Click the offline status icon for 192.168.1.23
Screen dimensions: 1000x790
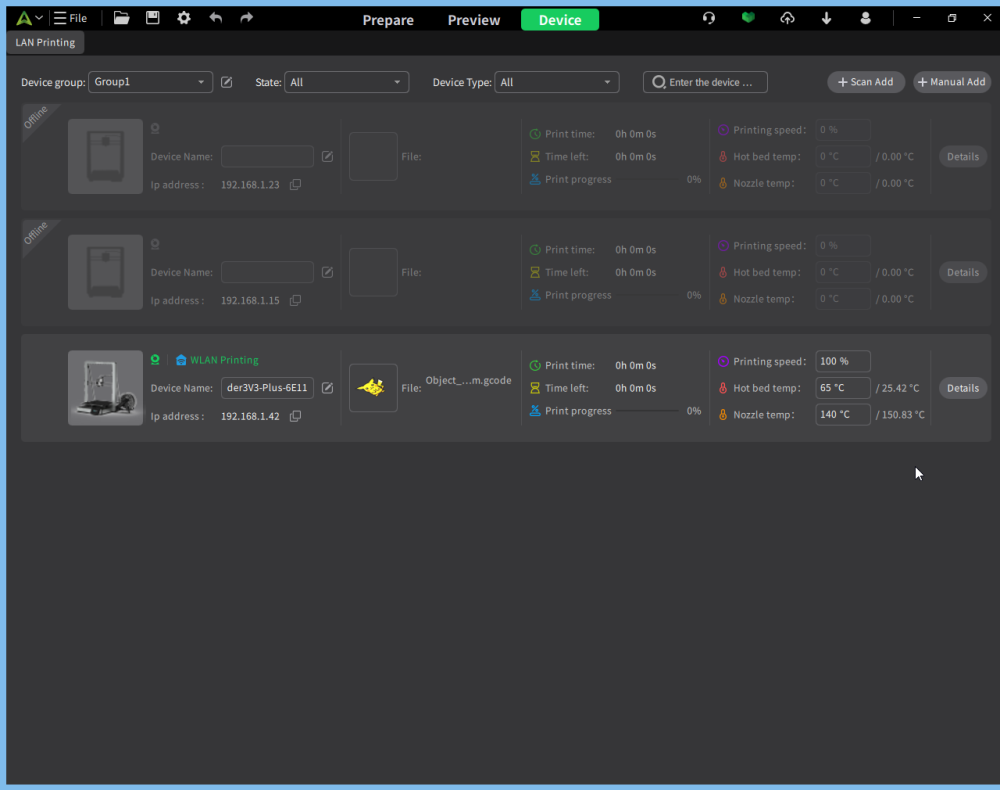pos(155,128)
